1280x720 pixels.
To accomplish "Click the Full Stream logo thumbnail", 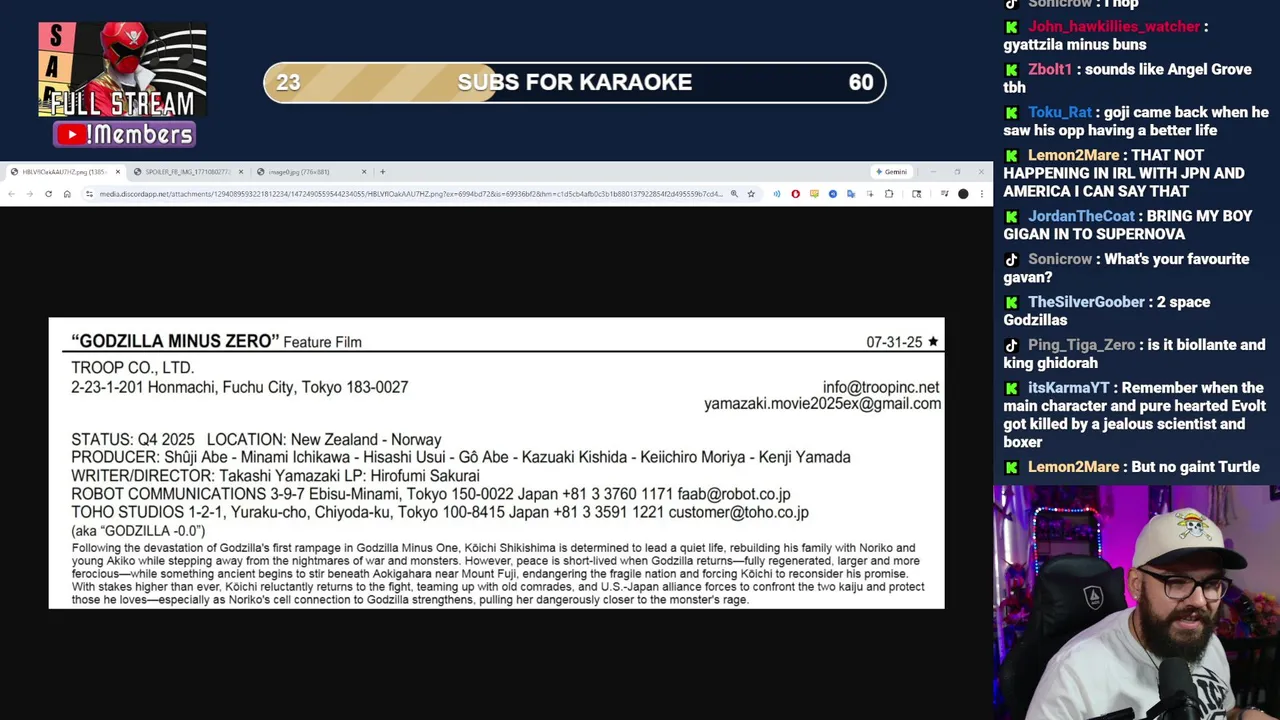I will point(122,70).
